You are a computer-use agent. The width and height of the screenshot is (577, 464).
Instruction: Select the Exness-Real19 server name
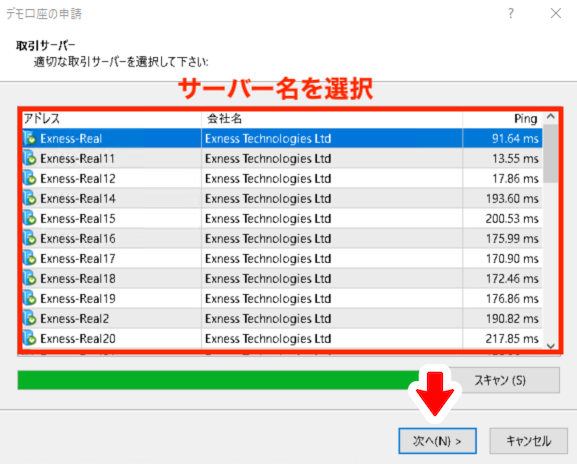coord(78,298)
